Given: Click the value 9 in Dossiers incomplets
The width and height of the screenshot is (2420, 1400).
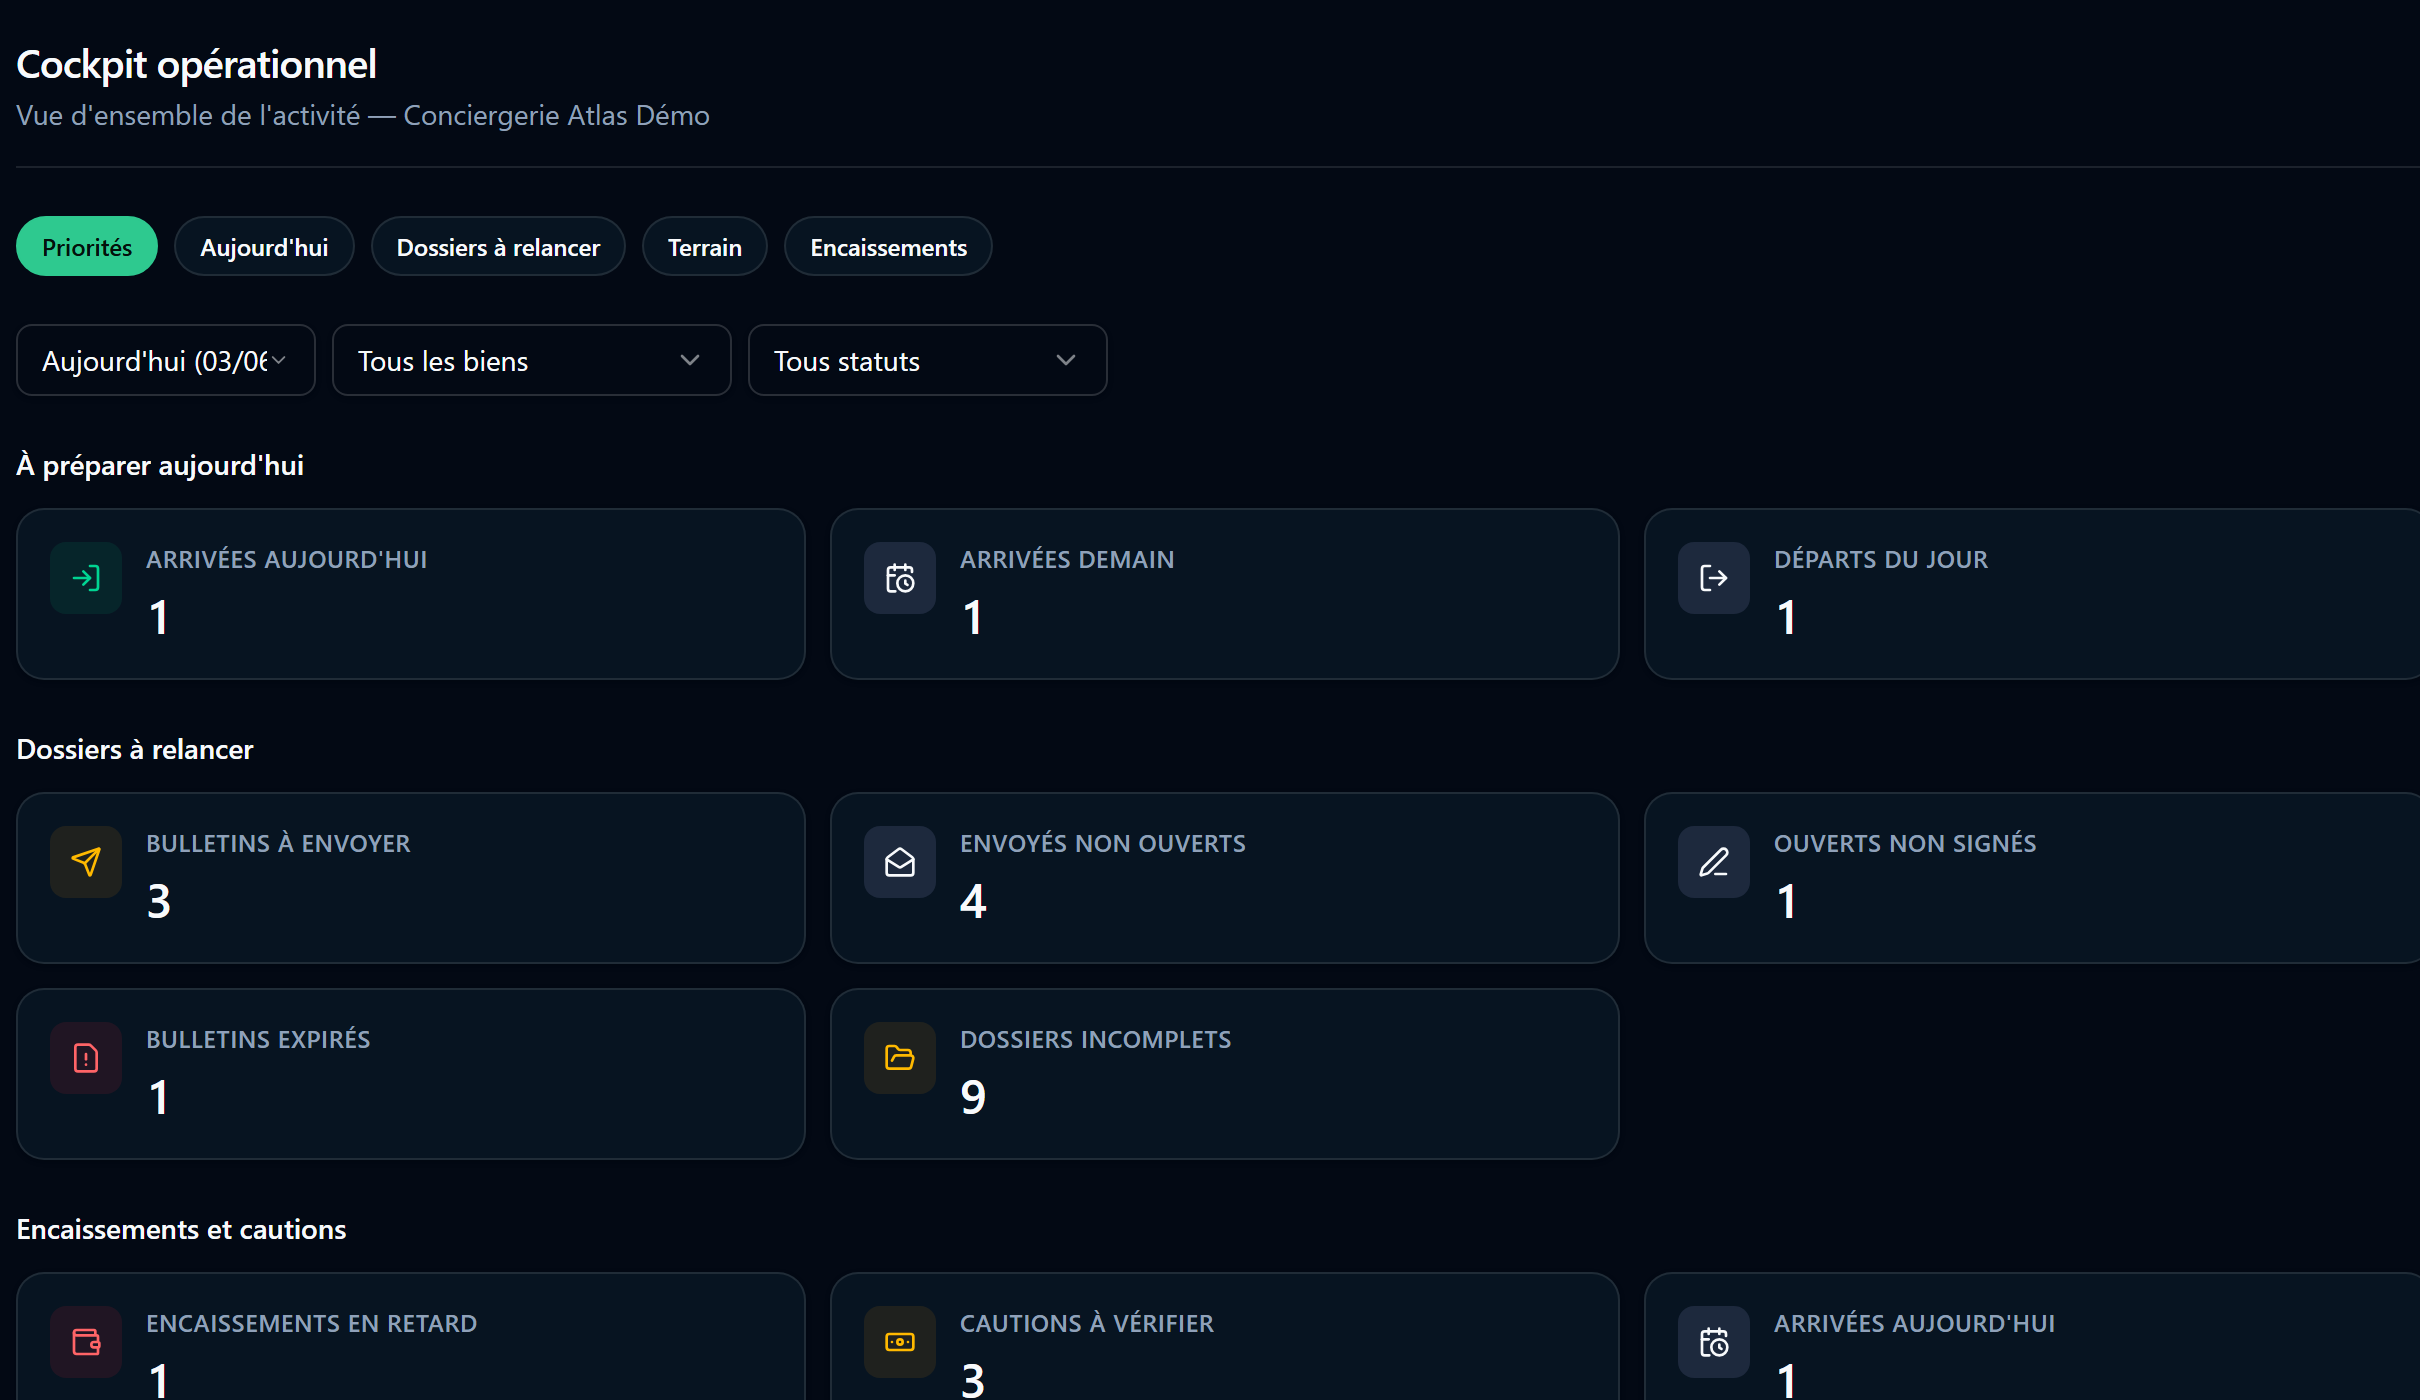Looking at the screenshot, I should [973, 1097].
